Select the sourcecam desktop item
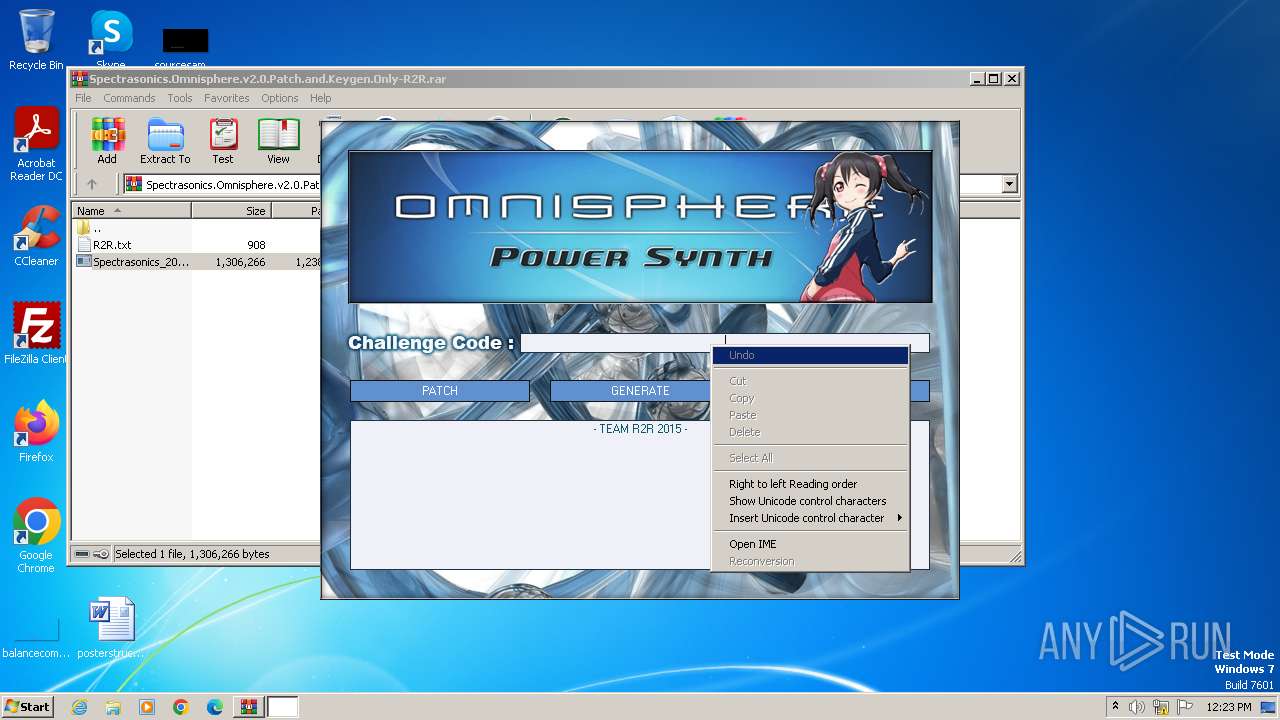 (185, 46)
